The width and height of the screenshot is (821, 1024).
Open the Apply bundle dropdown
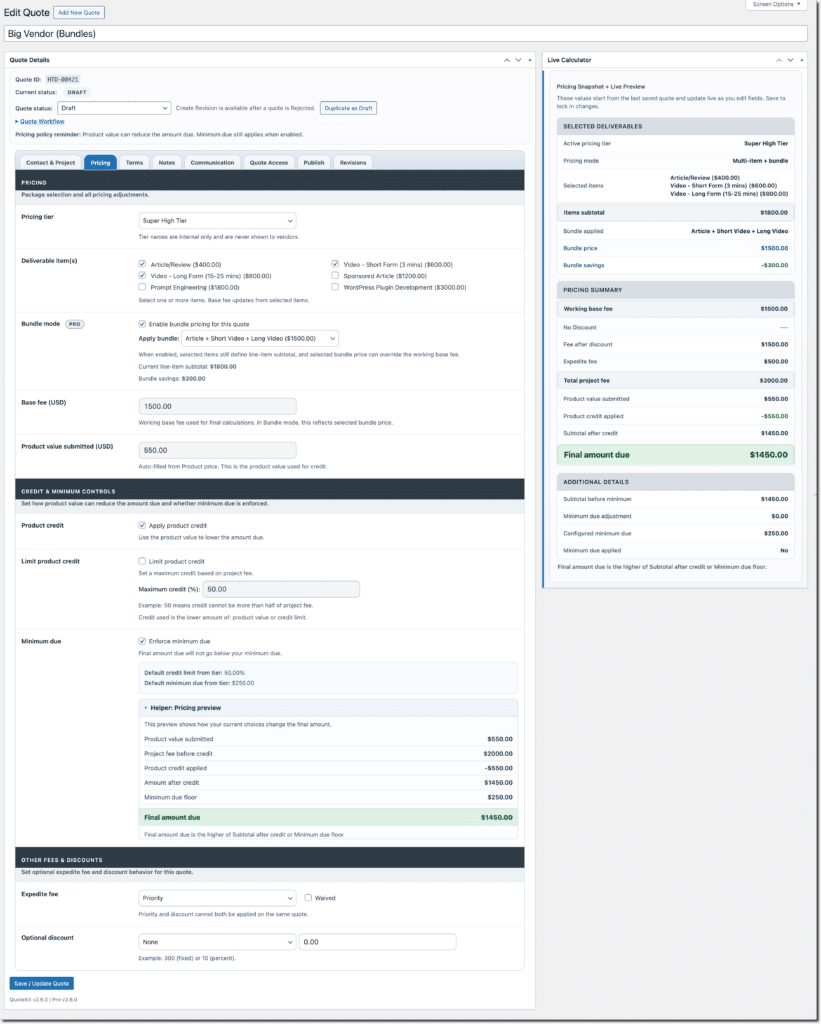click(261, 339)
